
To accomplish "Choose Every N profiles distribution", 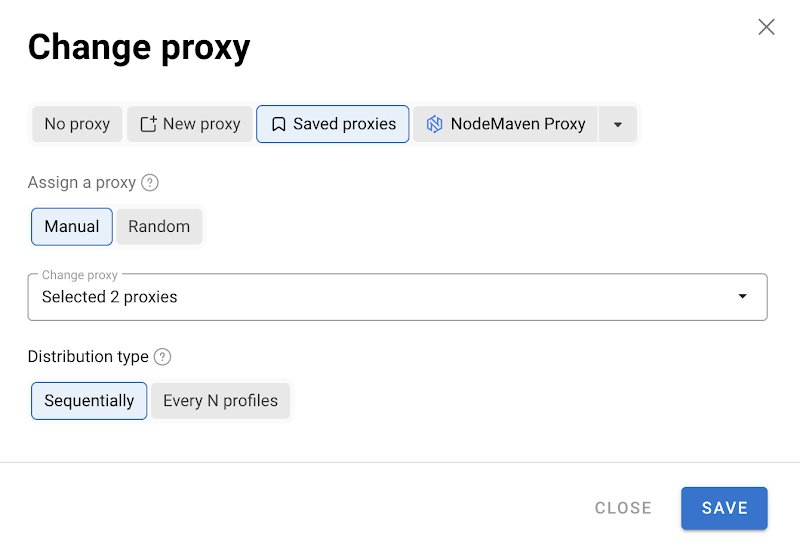I will (220, 401).
